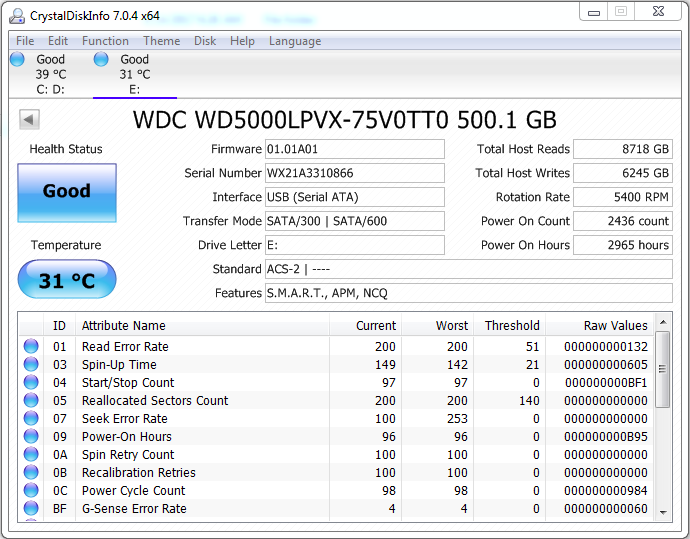690x539 pixels.
Task: Click status orb of Seek Error Rate row
Action: point(31,418)
